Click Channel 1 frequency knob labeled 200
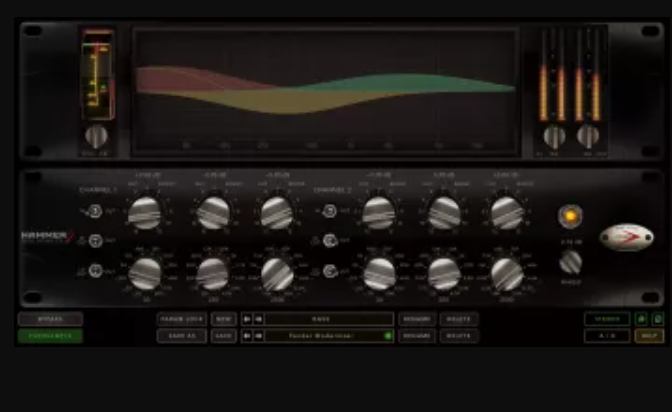Screen dimensions: 672x412 [x=213, y=274]
